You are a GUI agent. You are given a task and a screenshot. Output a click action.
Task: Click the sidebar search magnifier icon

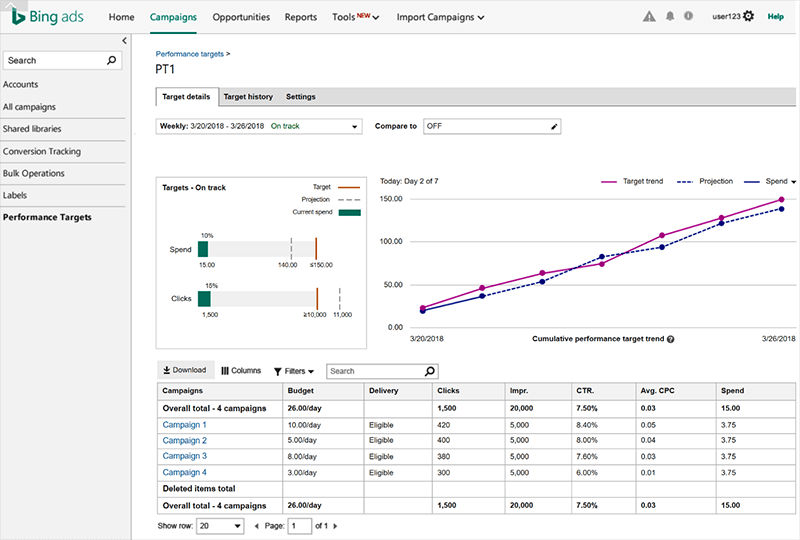tap(111, 60)
